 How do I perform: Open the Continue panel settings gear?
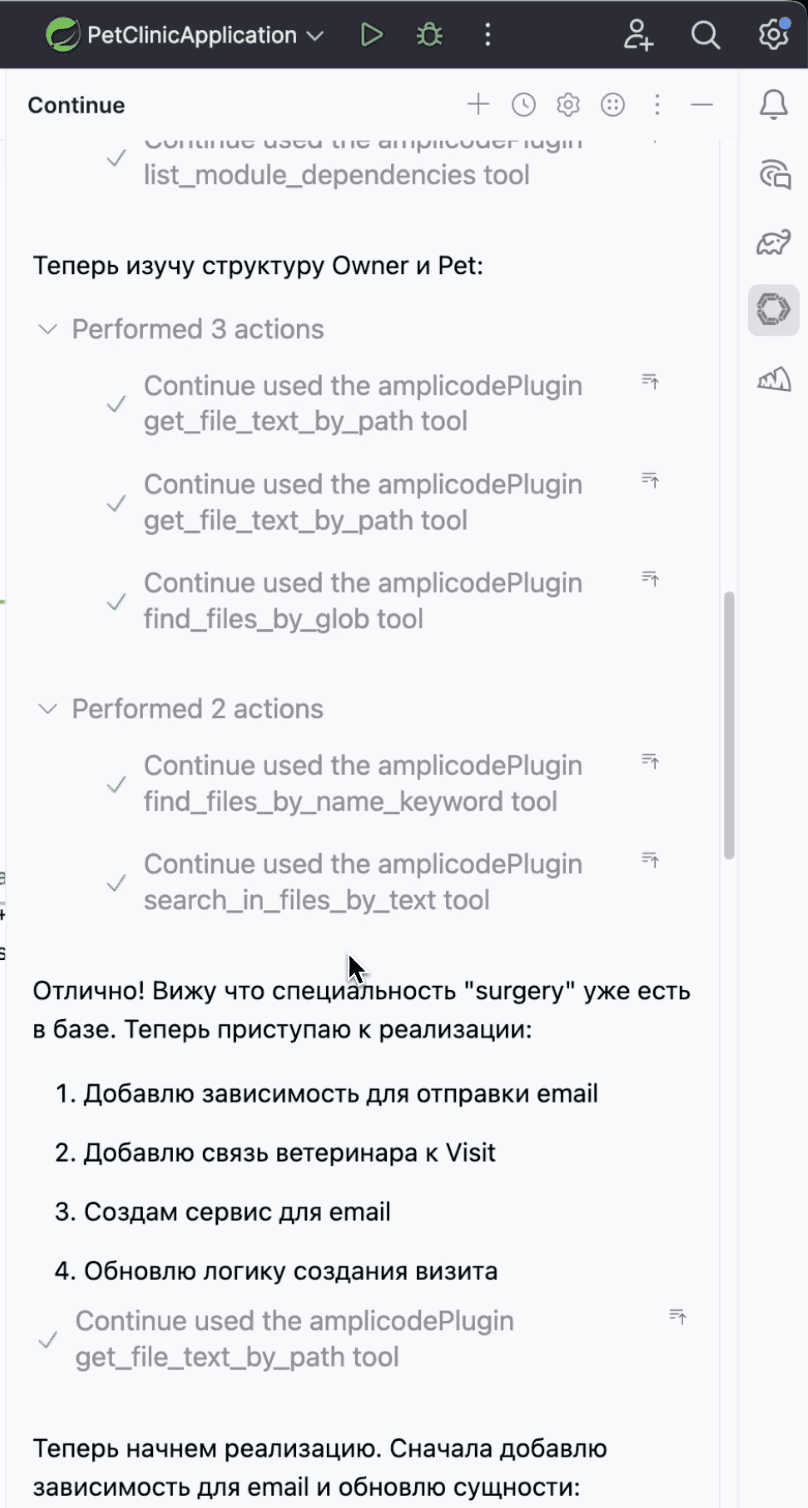tap(567, 104)
